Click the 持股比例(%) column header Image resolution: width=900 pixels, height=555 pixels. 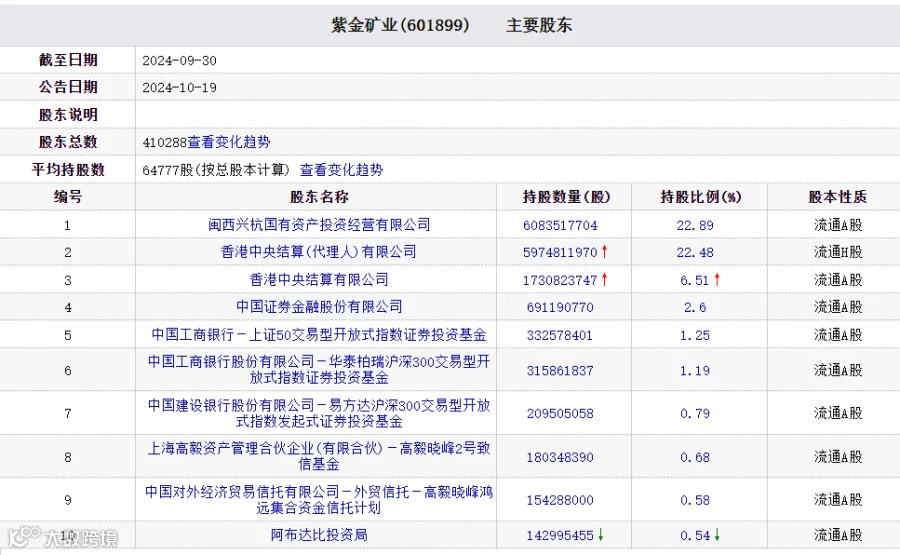pos(700,197)
